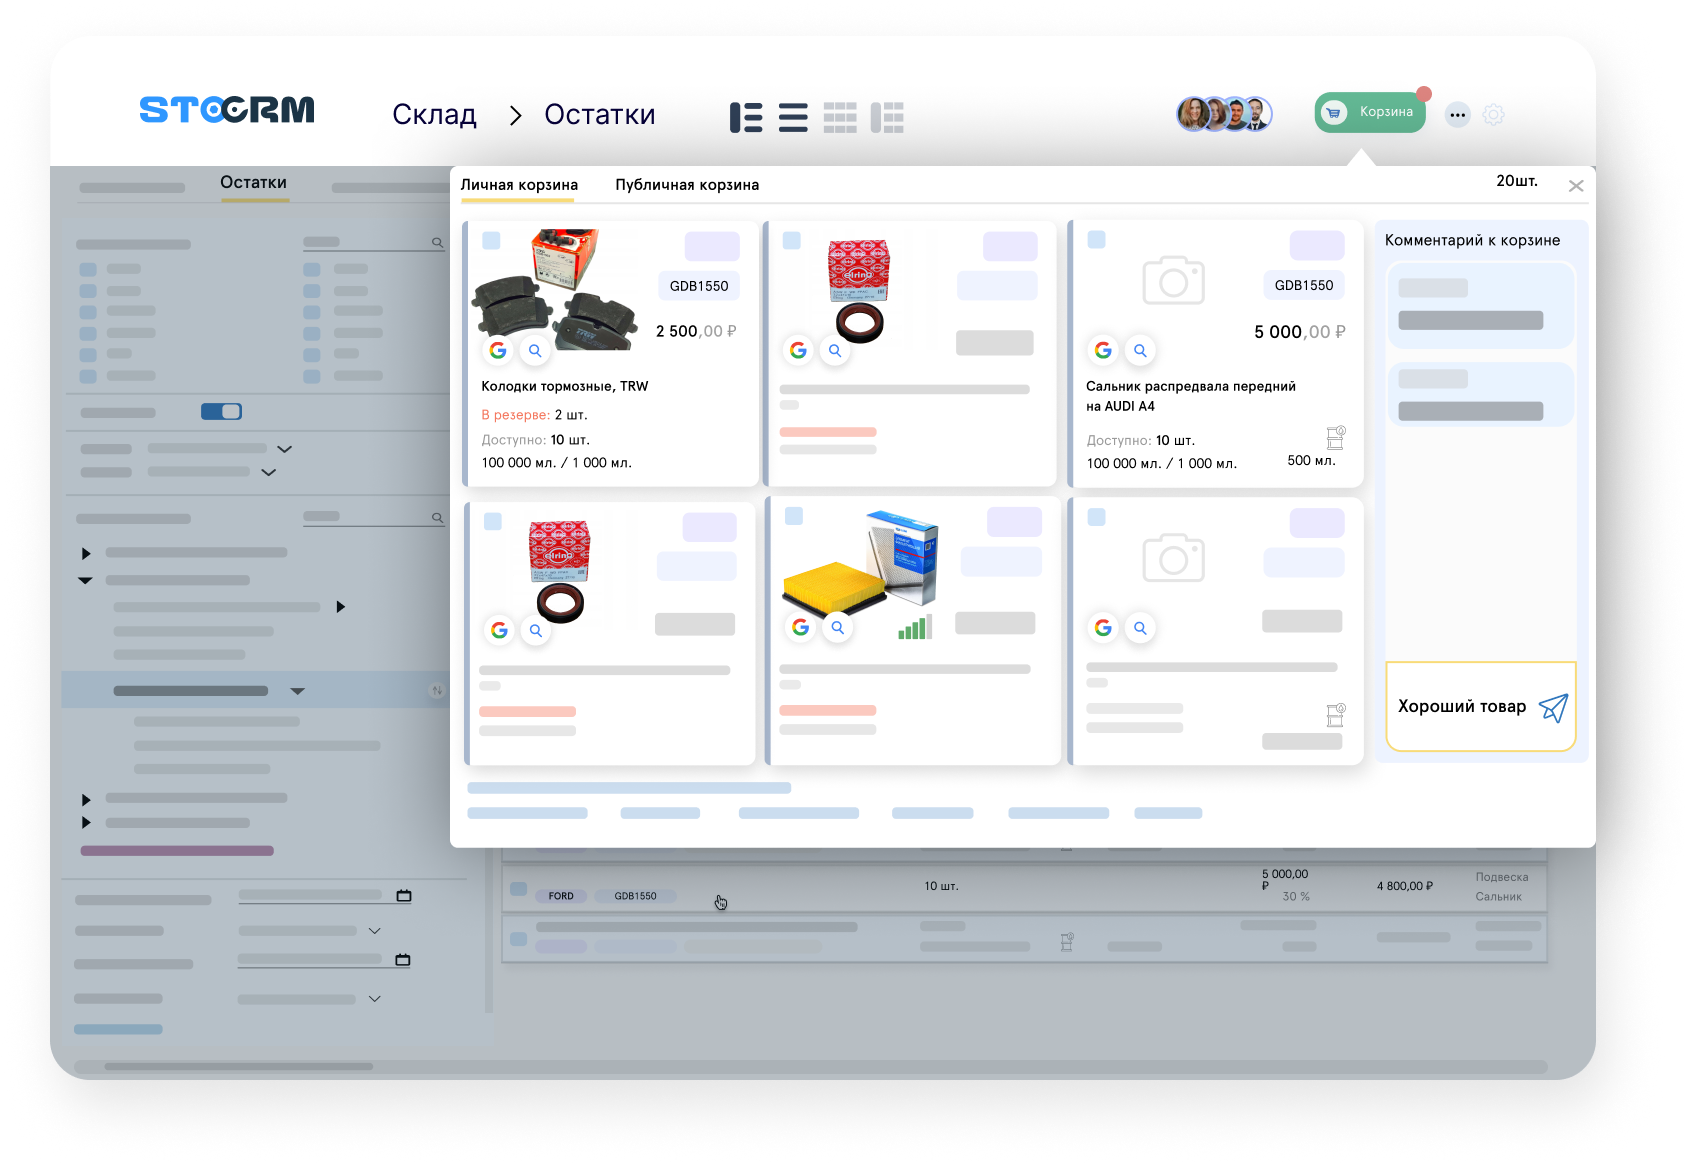This screenshot has width=1692, height=1164.
Task: Click magnifier icon on the air filter card
Action: (838, 627)
